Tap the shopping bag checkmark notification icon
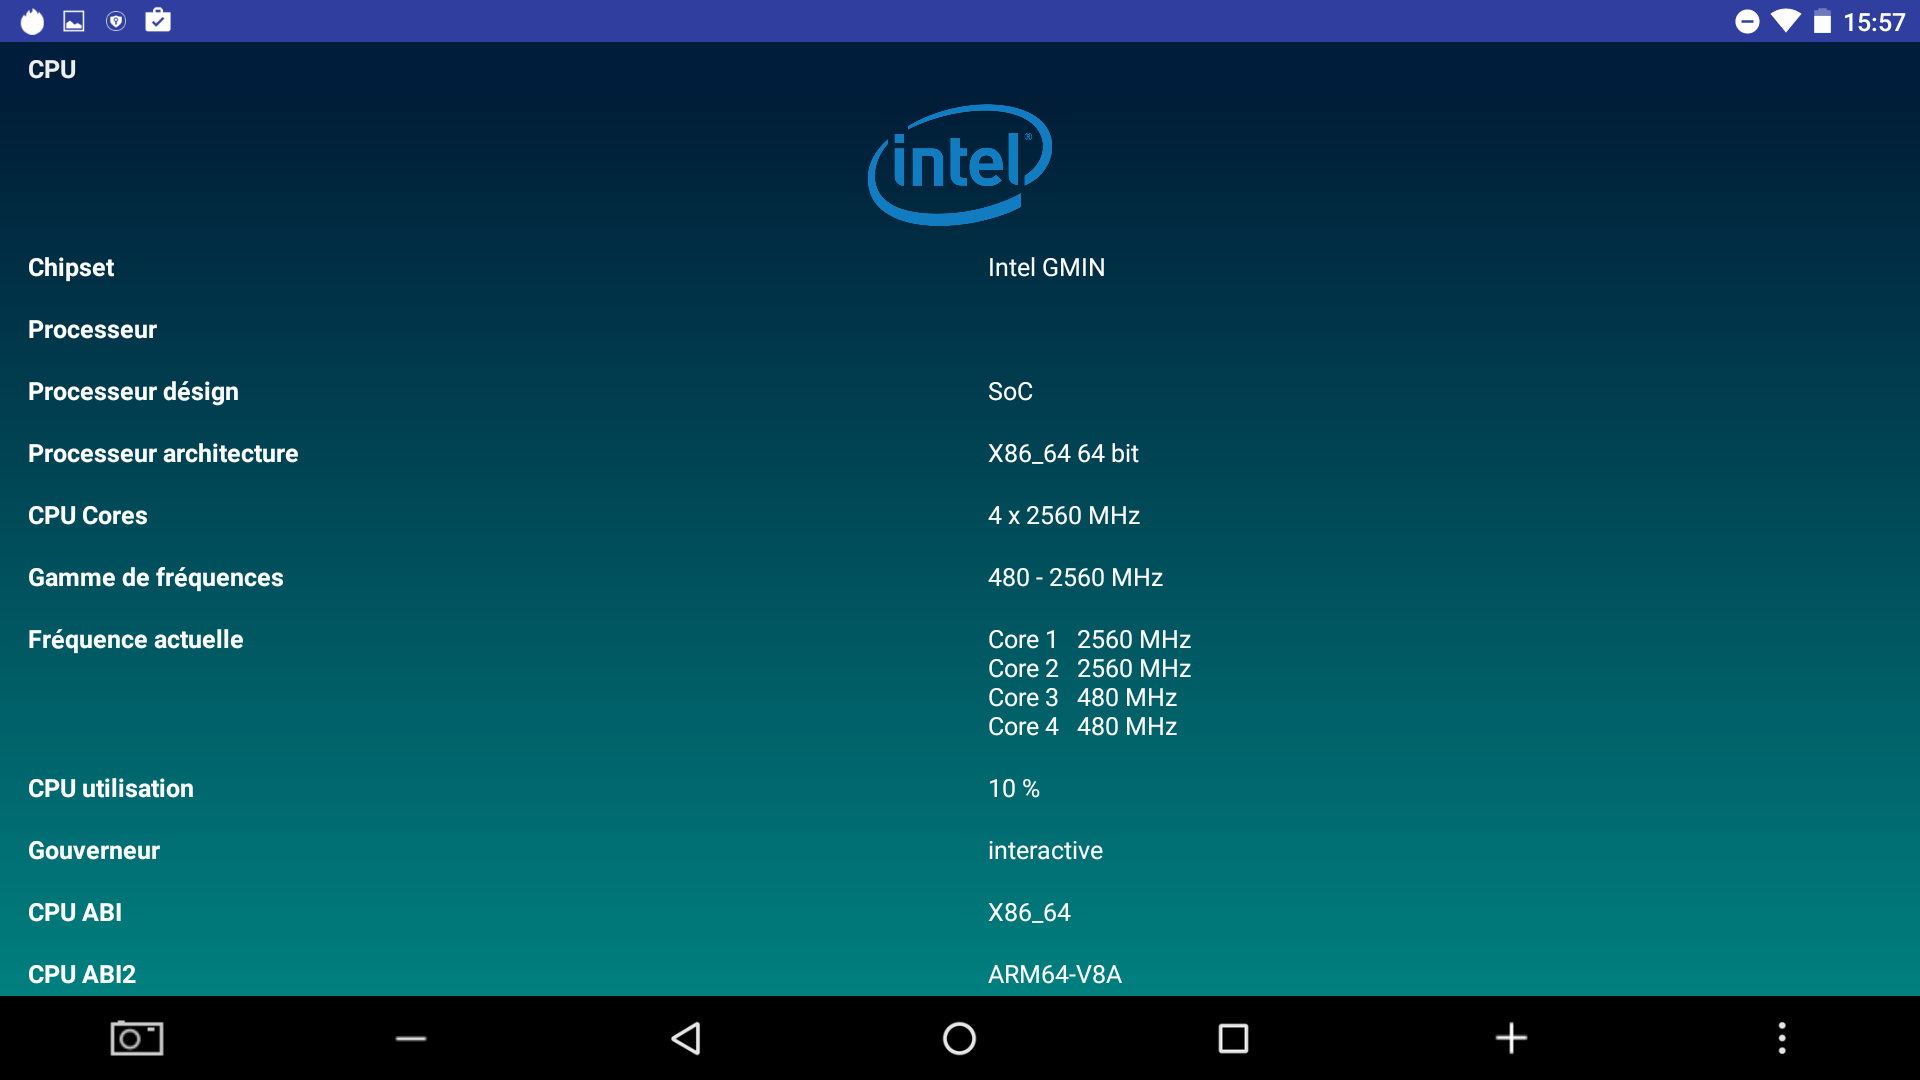Image resolution: width=1920 pixels, height=1080 pixels. coord(158,20)
